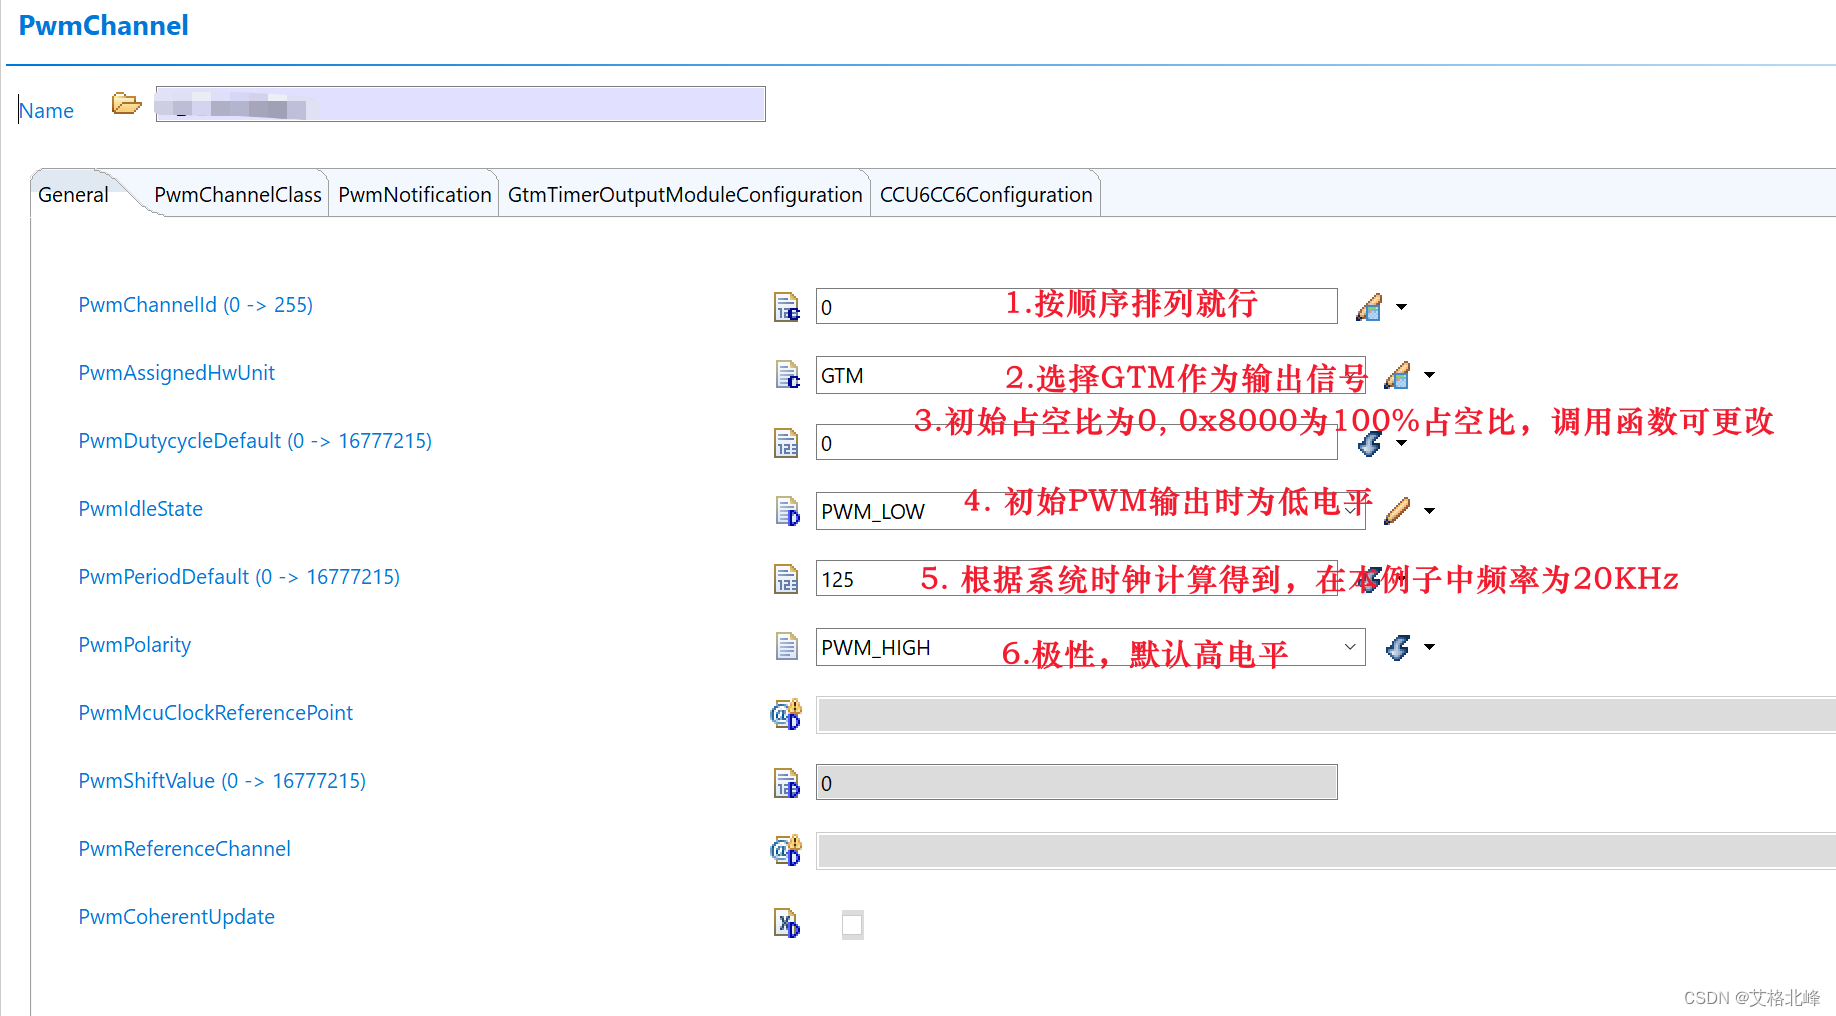Click the folder icon beside the Name field
1836x1016 pixels.
coord(125,103)
